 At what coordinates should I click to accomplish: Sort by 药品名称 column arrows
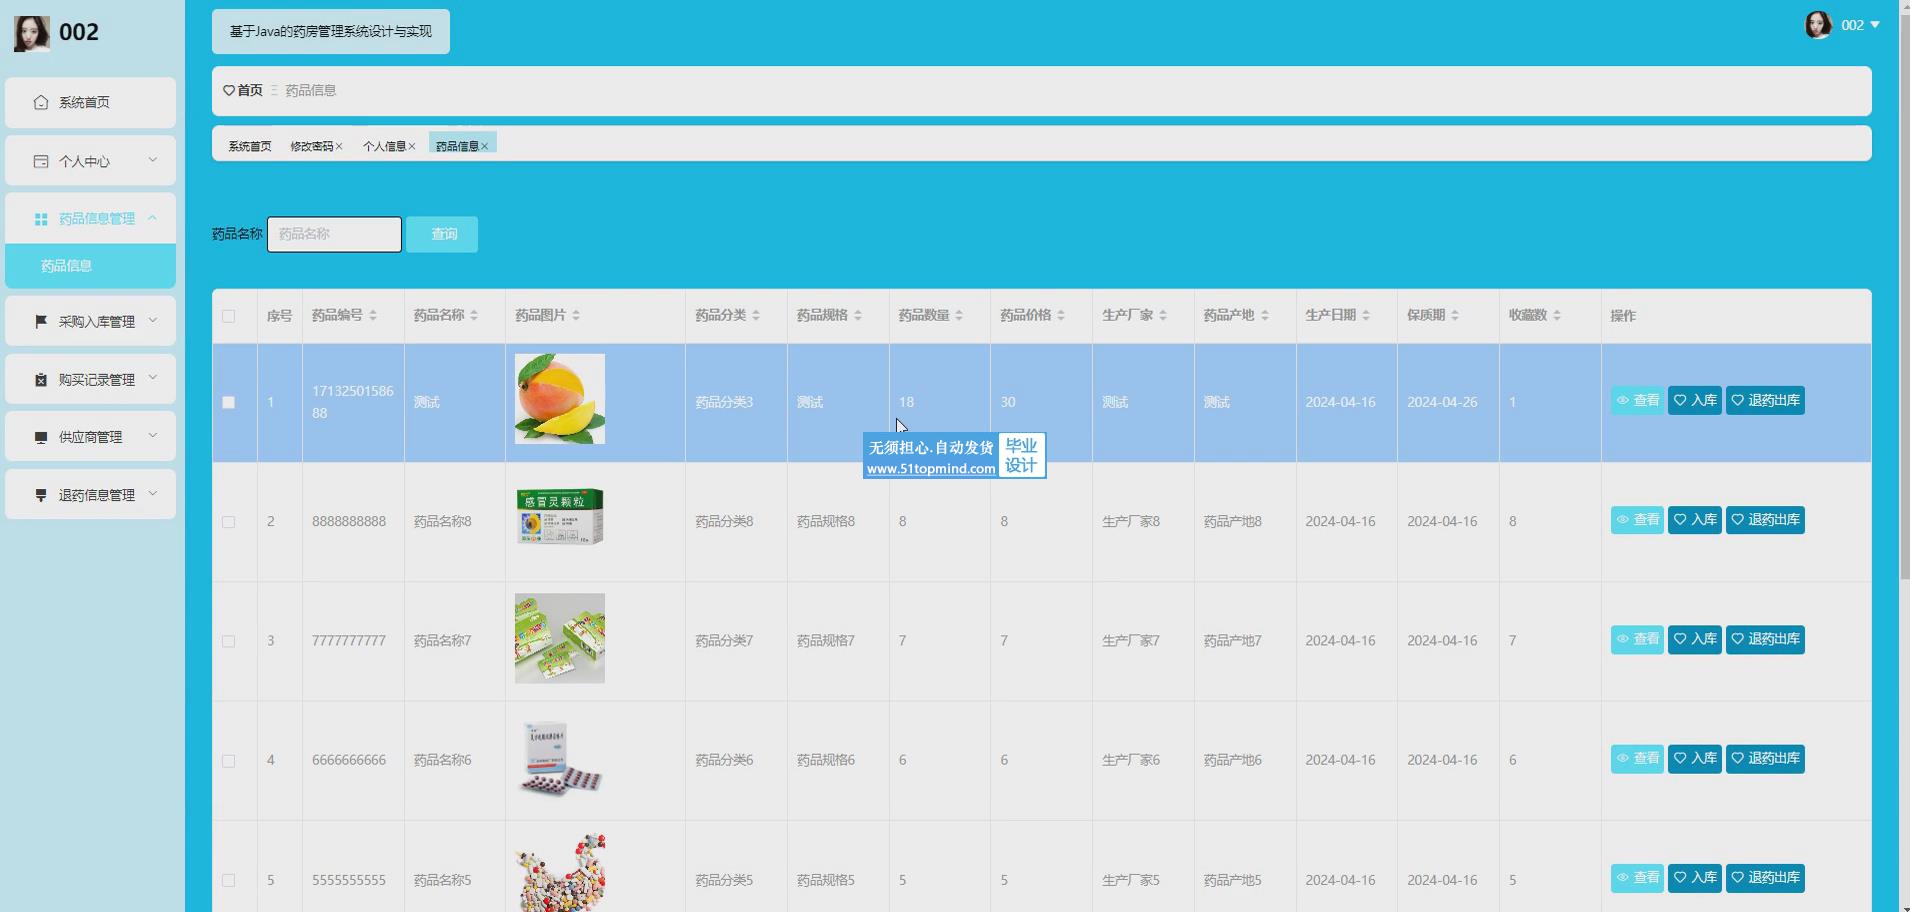474,315
